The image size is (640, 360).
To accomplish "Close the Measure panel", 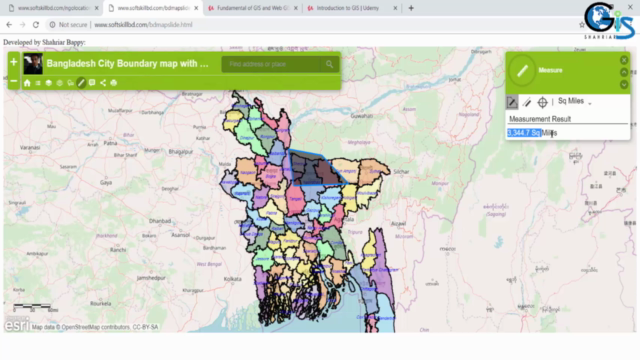I will 624,60.
